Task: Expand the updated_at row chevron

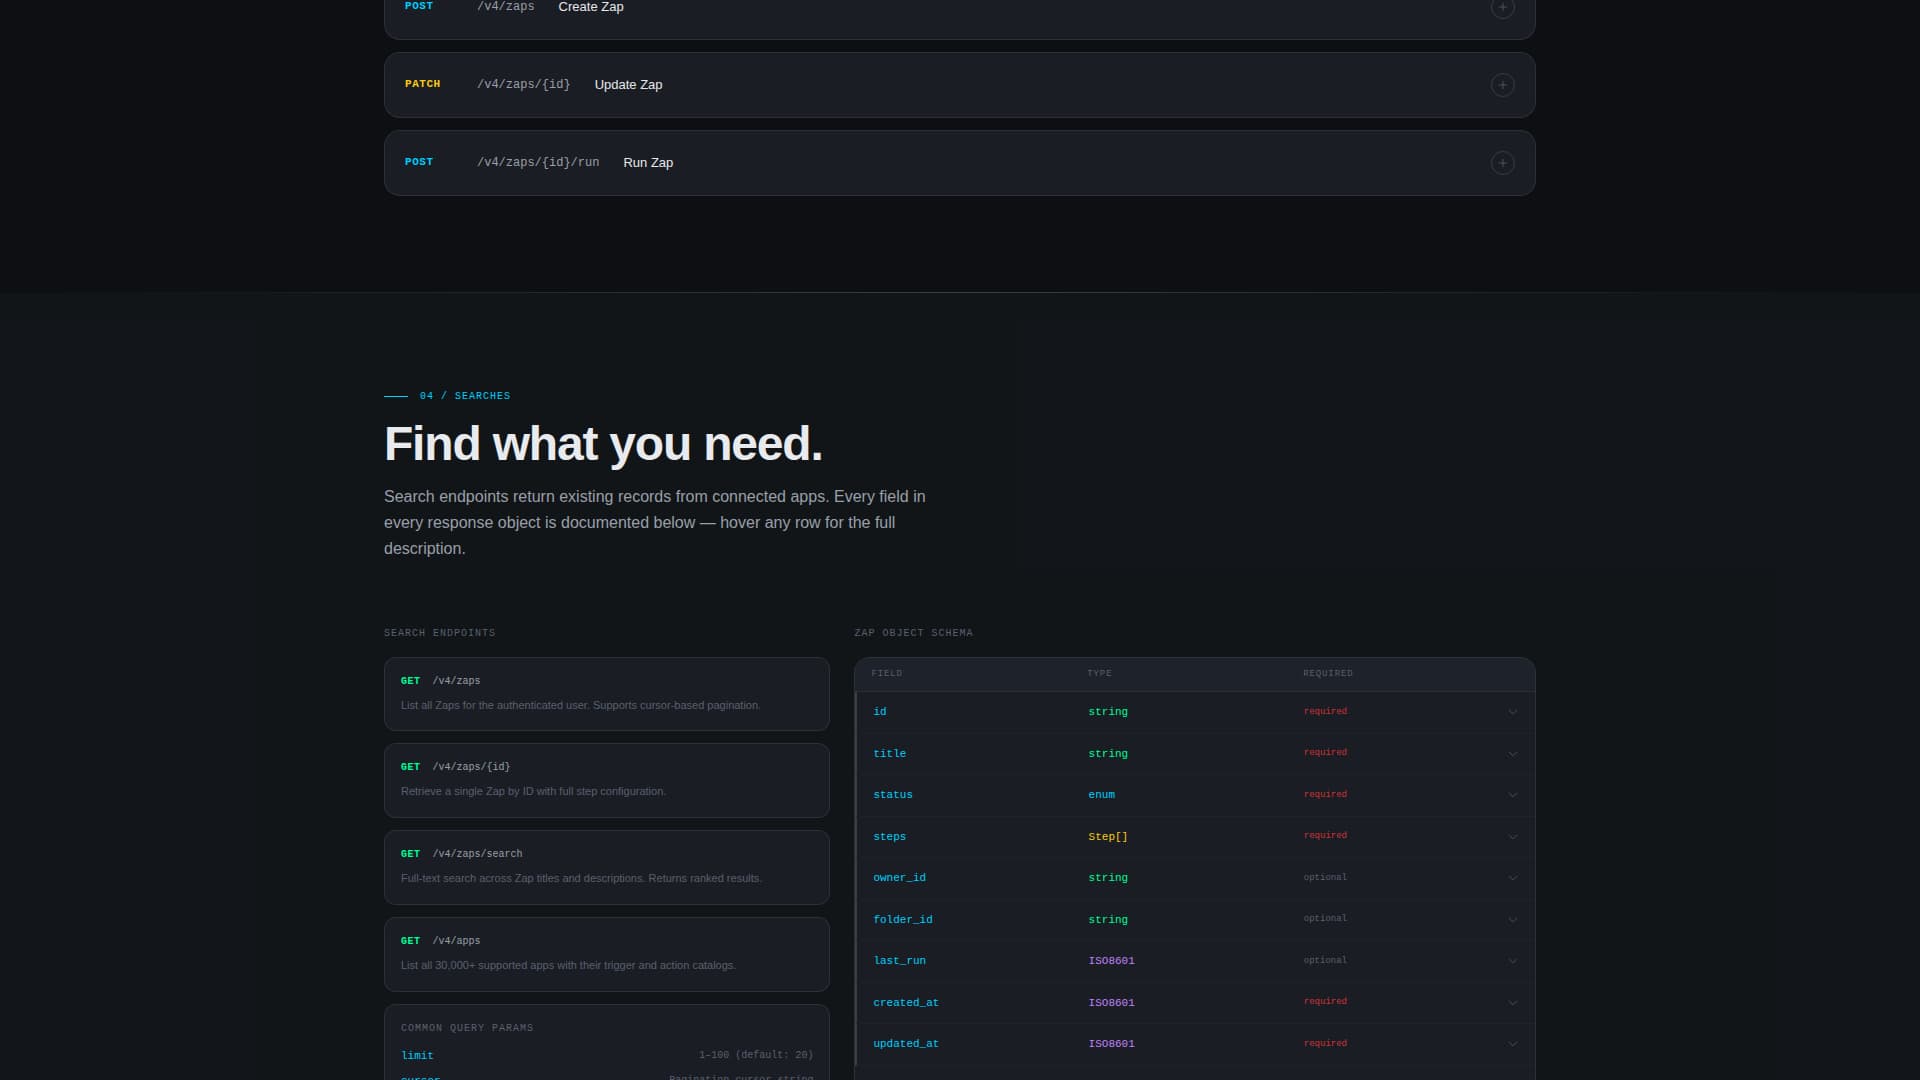Action: (x=1512, y=1043)
